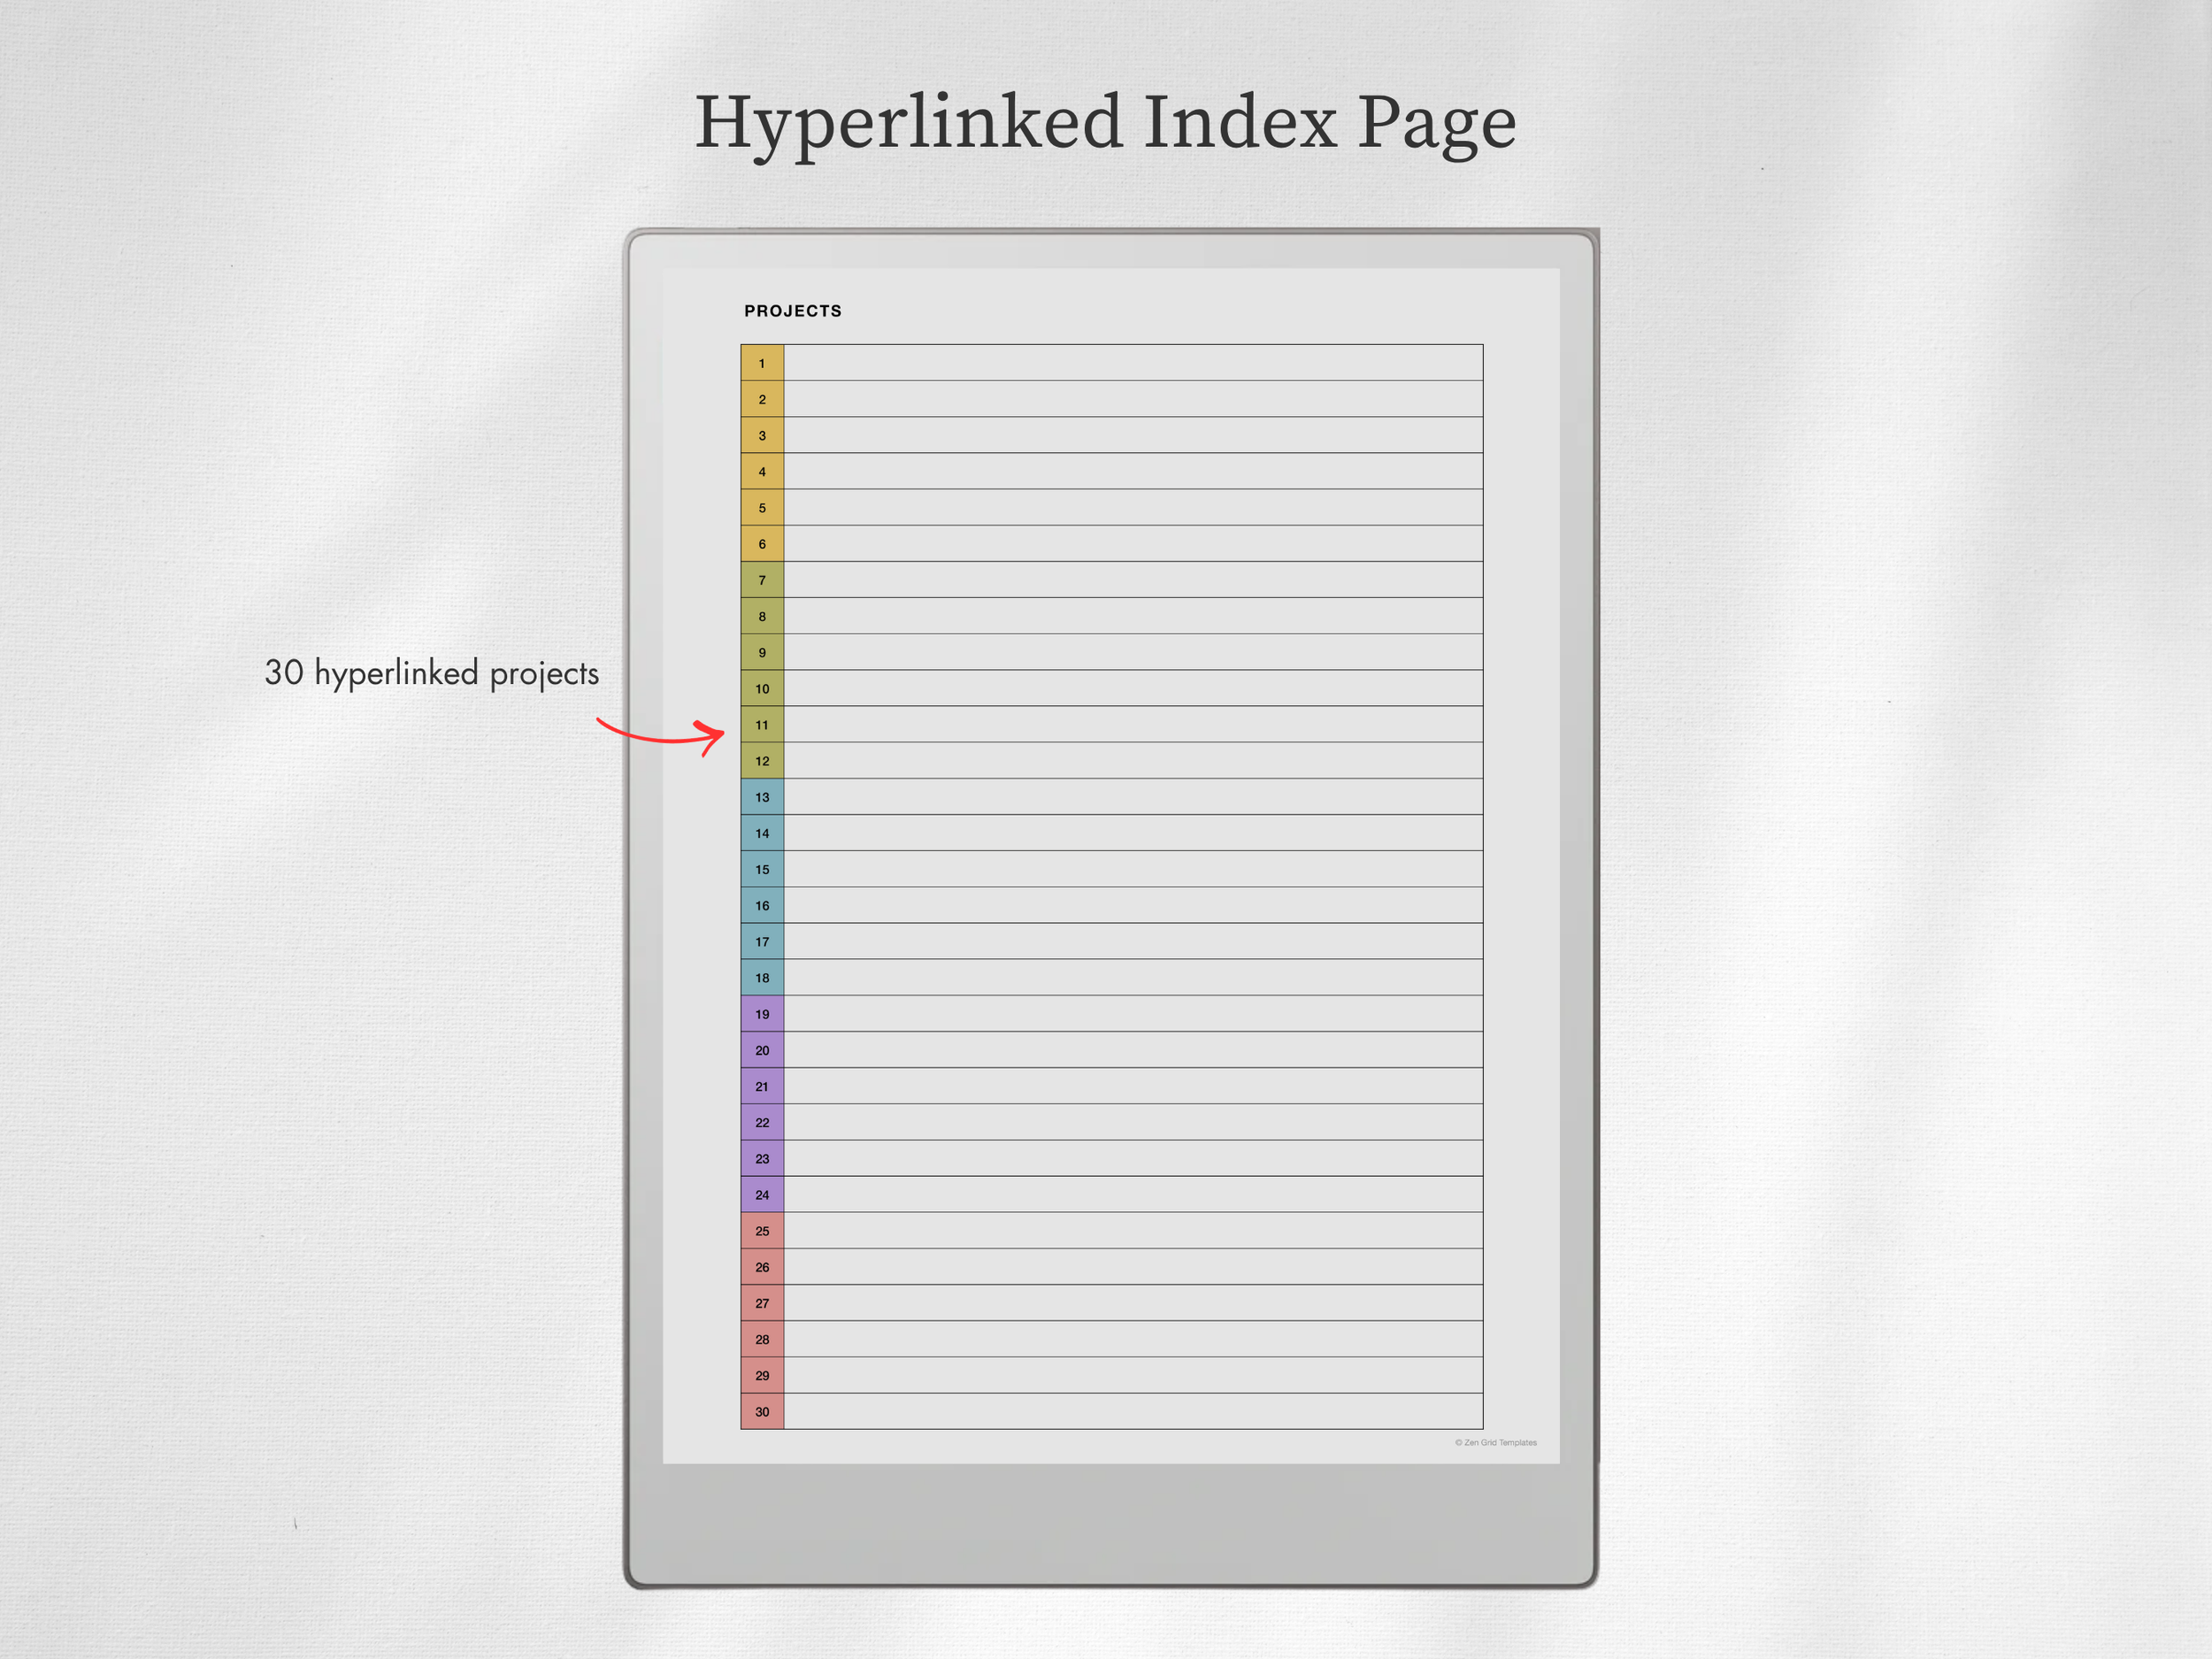Jump to red project number 25
The height and width of the screenshot is (1659, 2212).
(762, 1230)
